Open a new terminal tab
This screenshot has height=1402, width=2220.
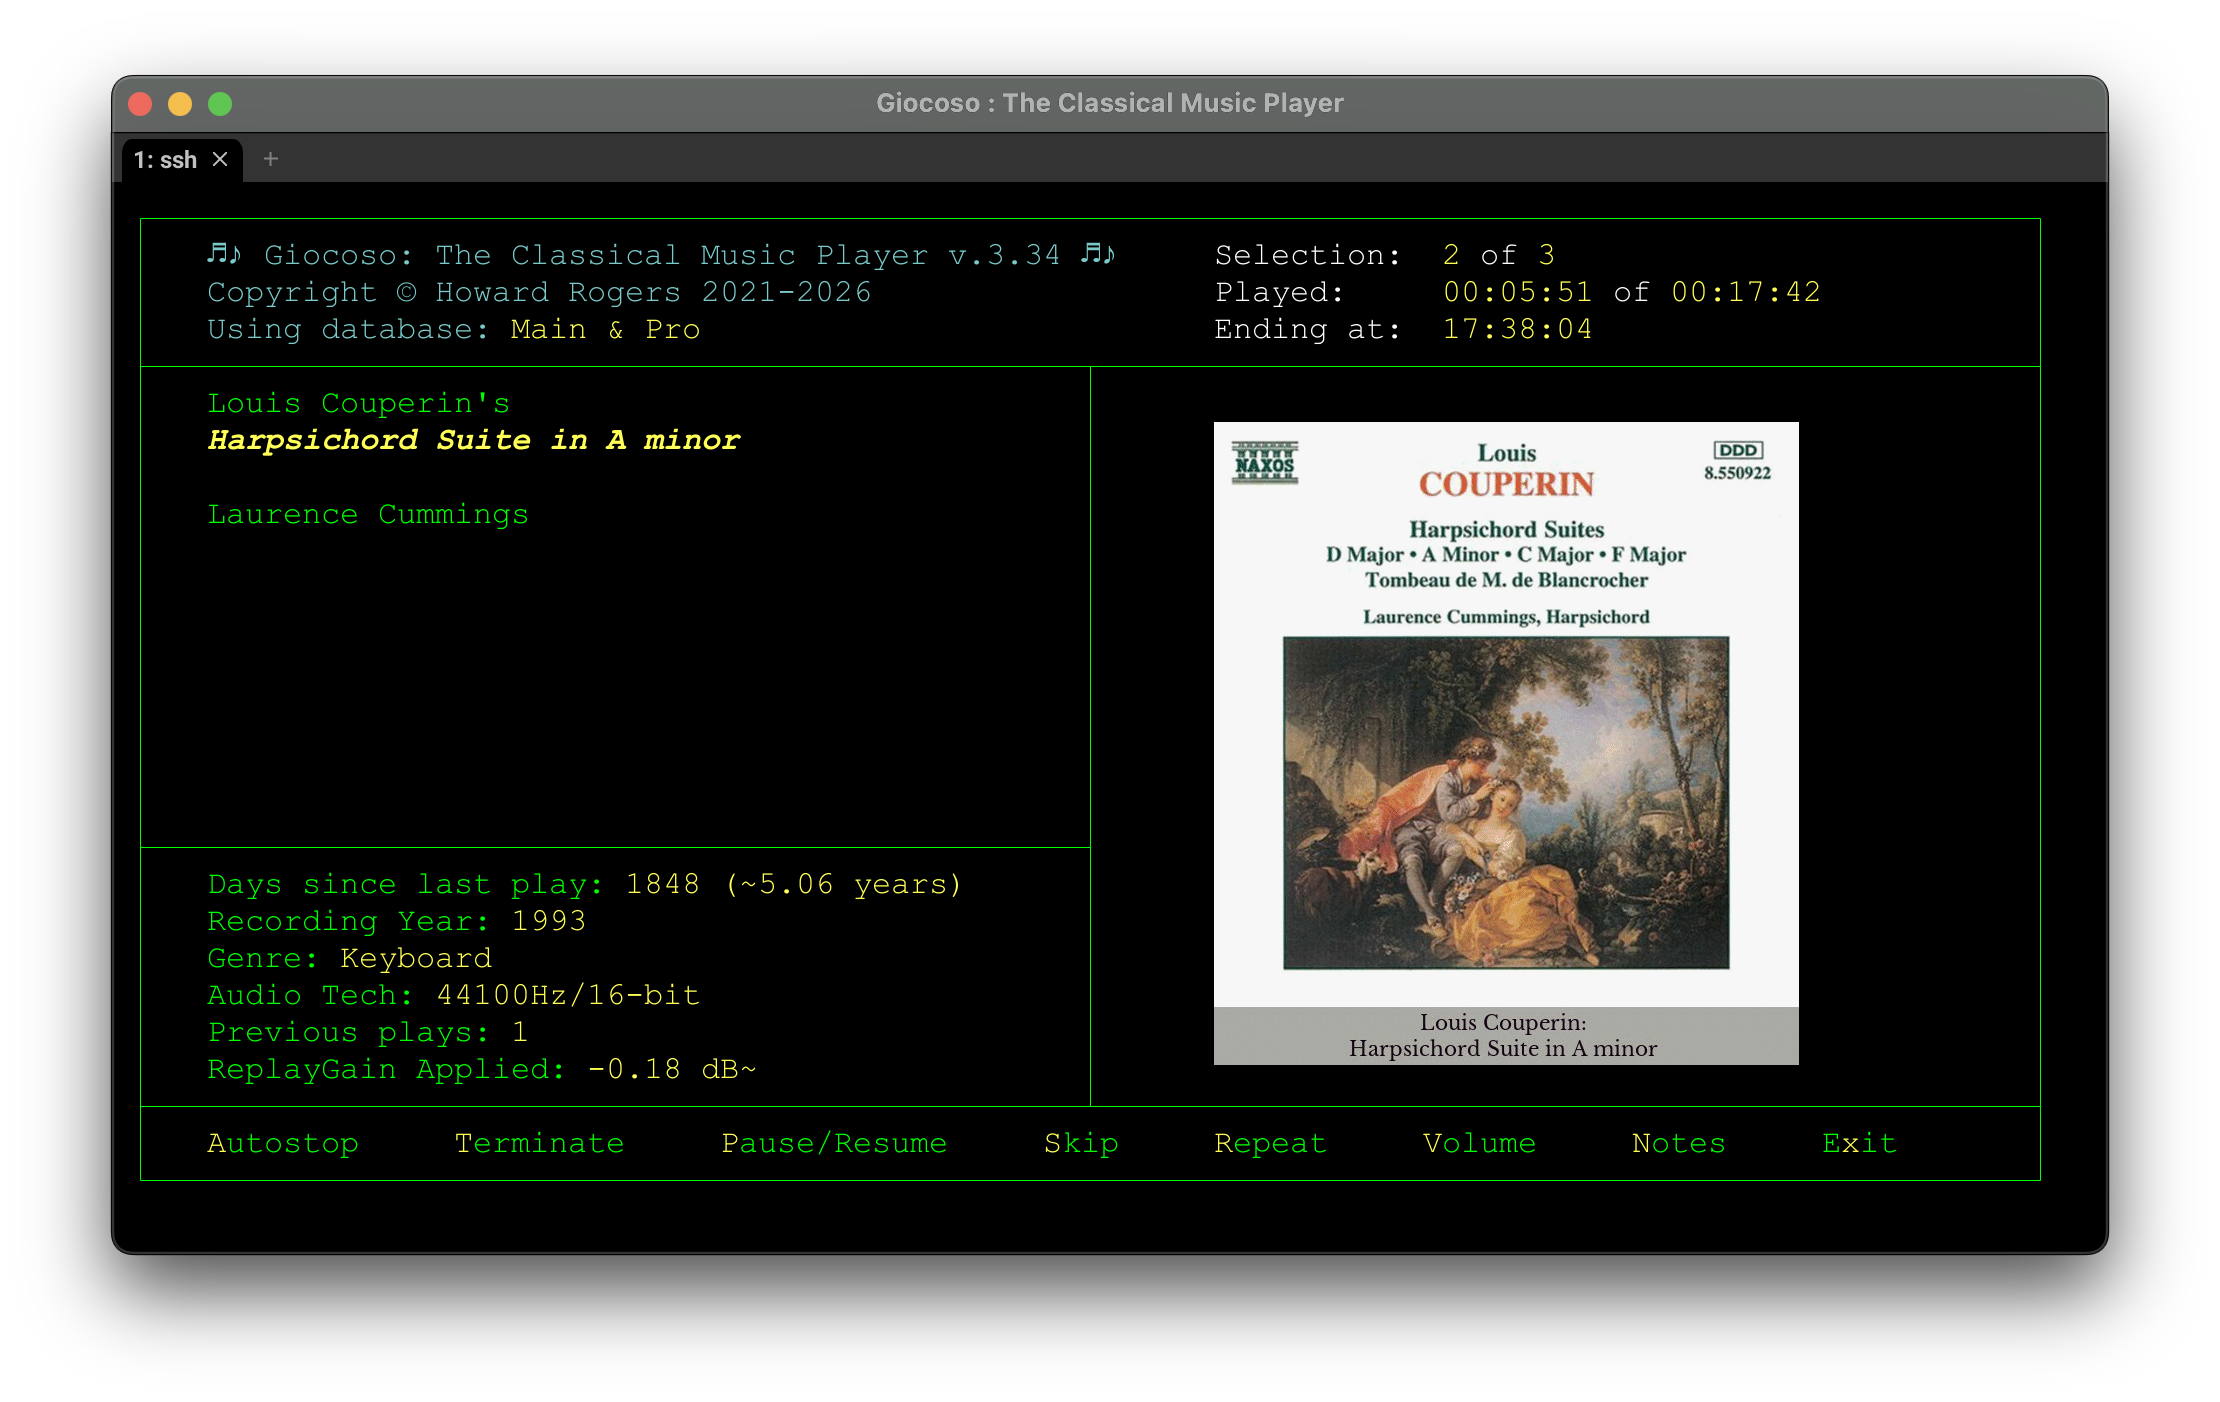(269, 159)
